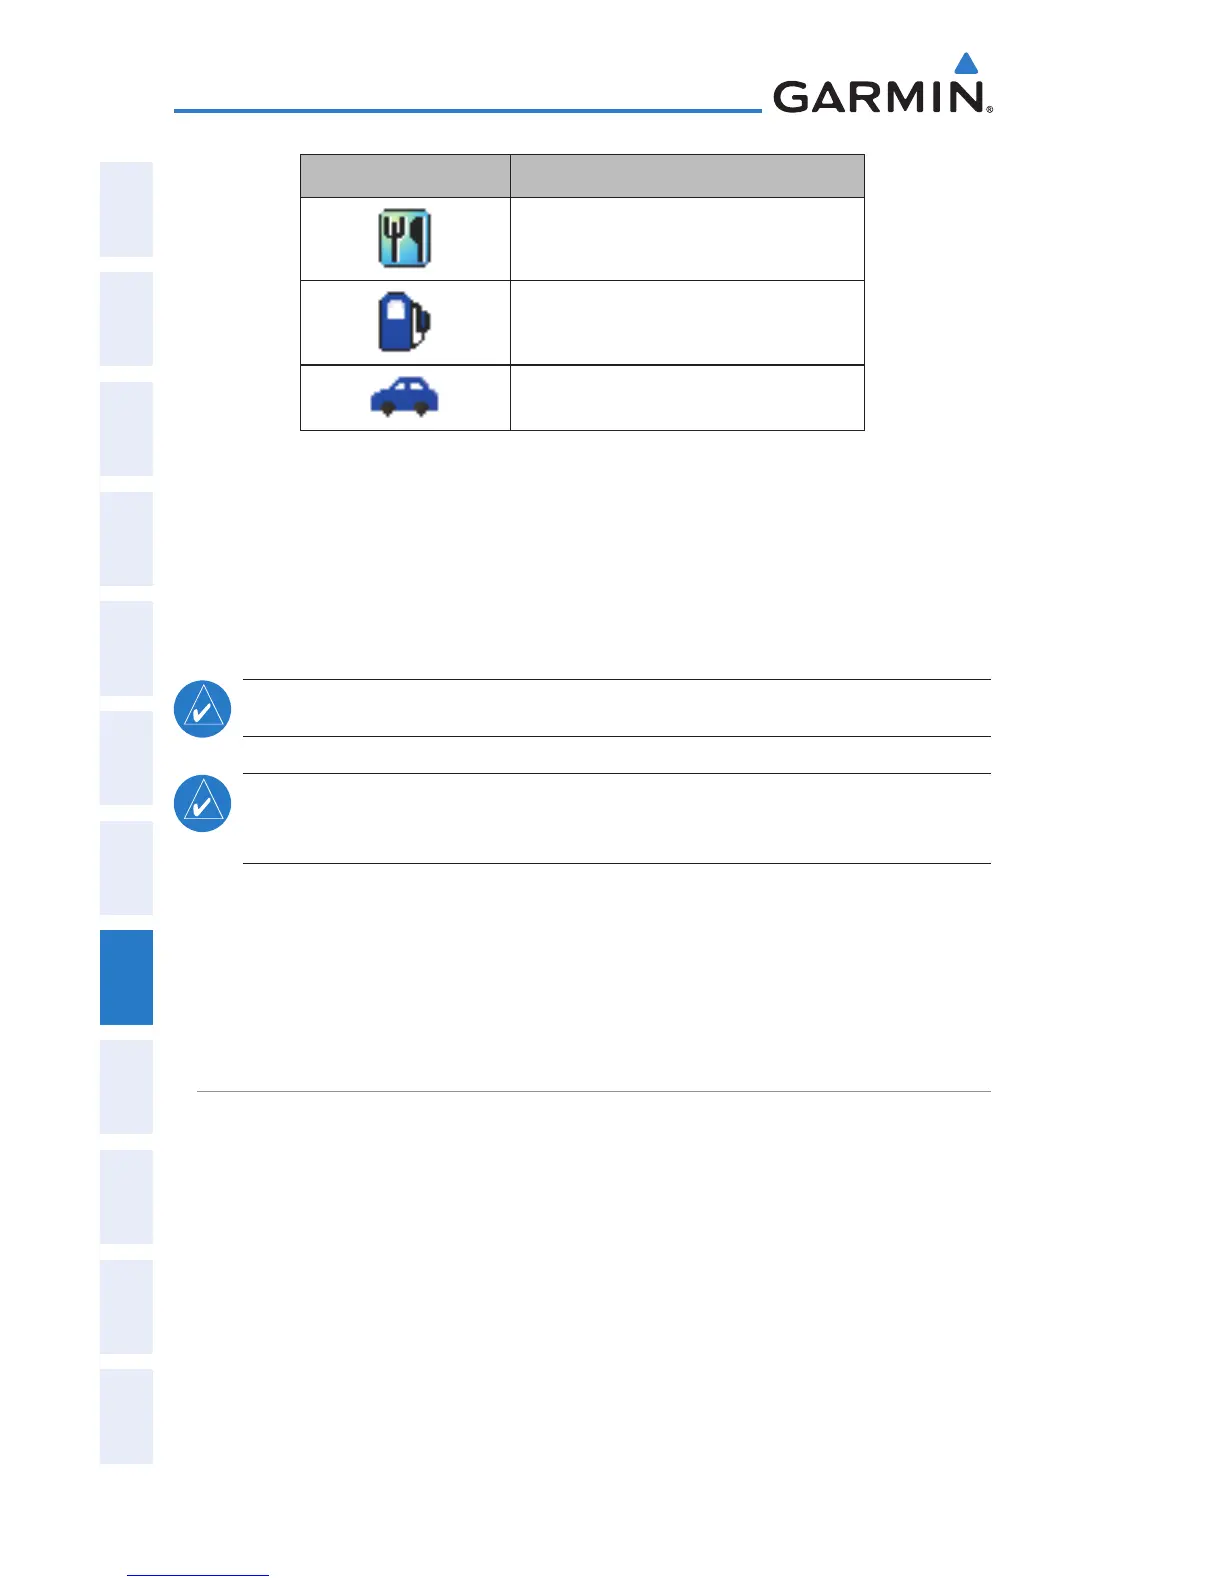Open the bottommost light sidebar section tab
1224x1584 pixels.
point(126,1416)
